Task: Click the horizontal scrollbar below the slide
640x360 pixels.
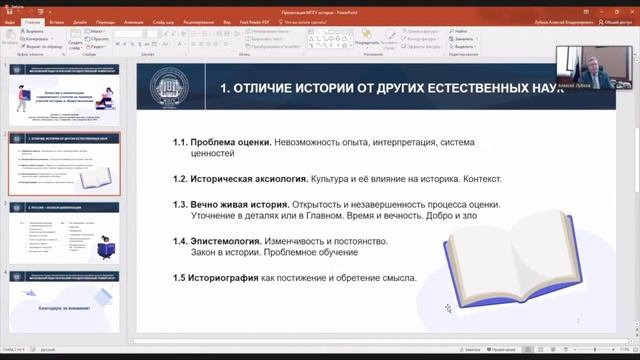Action: [x=380, y=341]
